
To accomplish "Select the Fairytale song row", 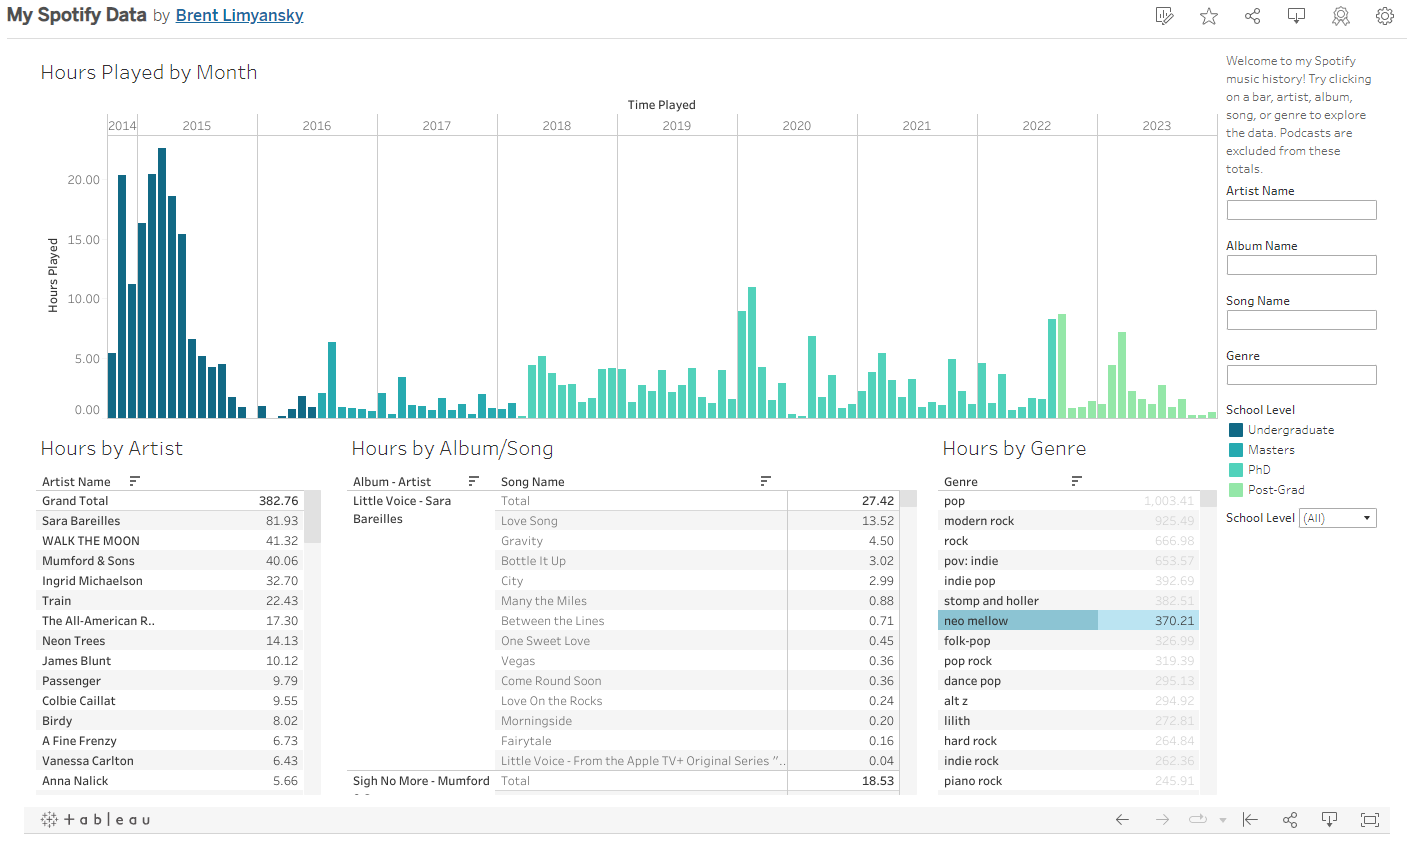I will click(x=698, y=741).
